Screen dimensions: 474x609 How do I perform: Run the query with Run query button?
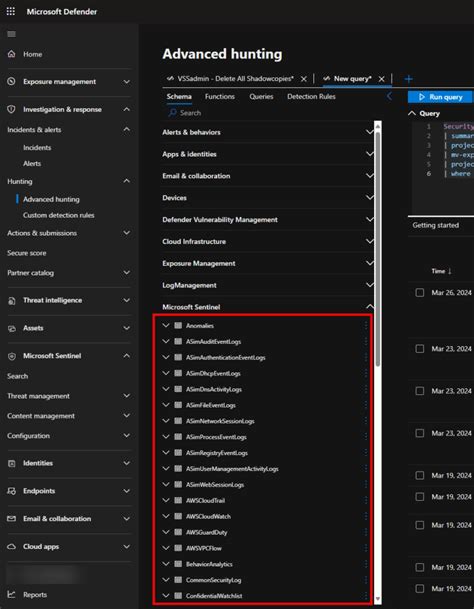pos(441,97)
